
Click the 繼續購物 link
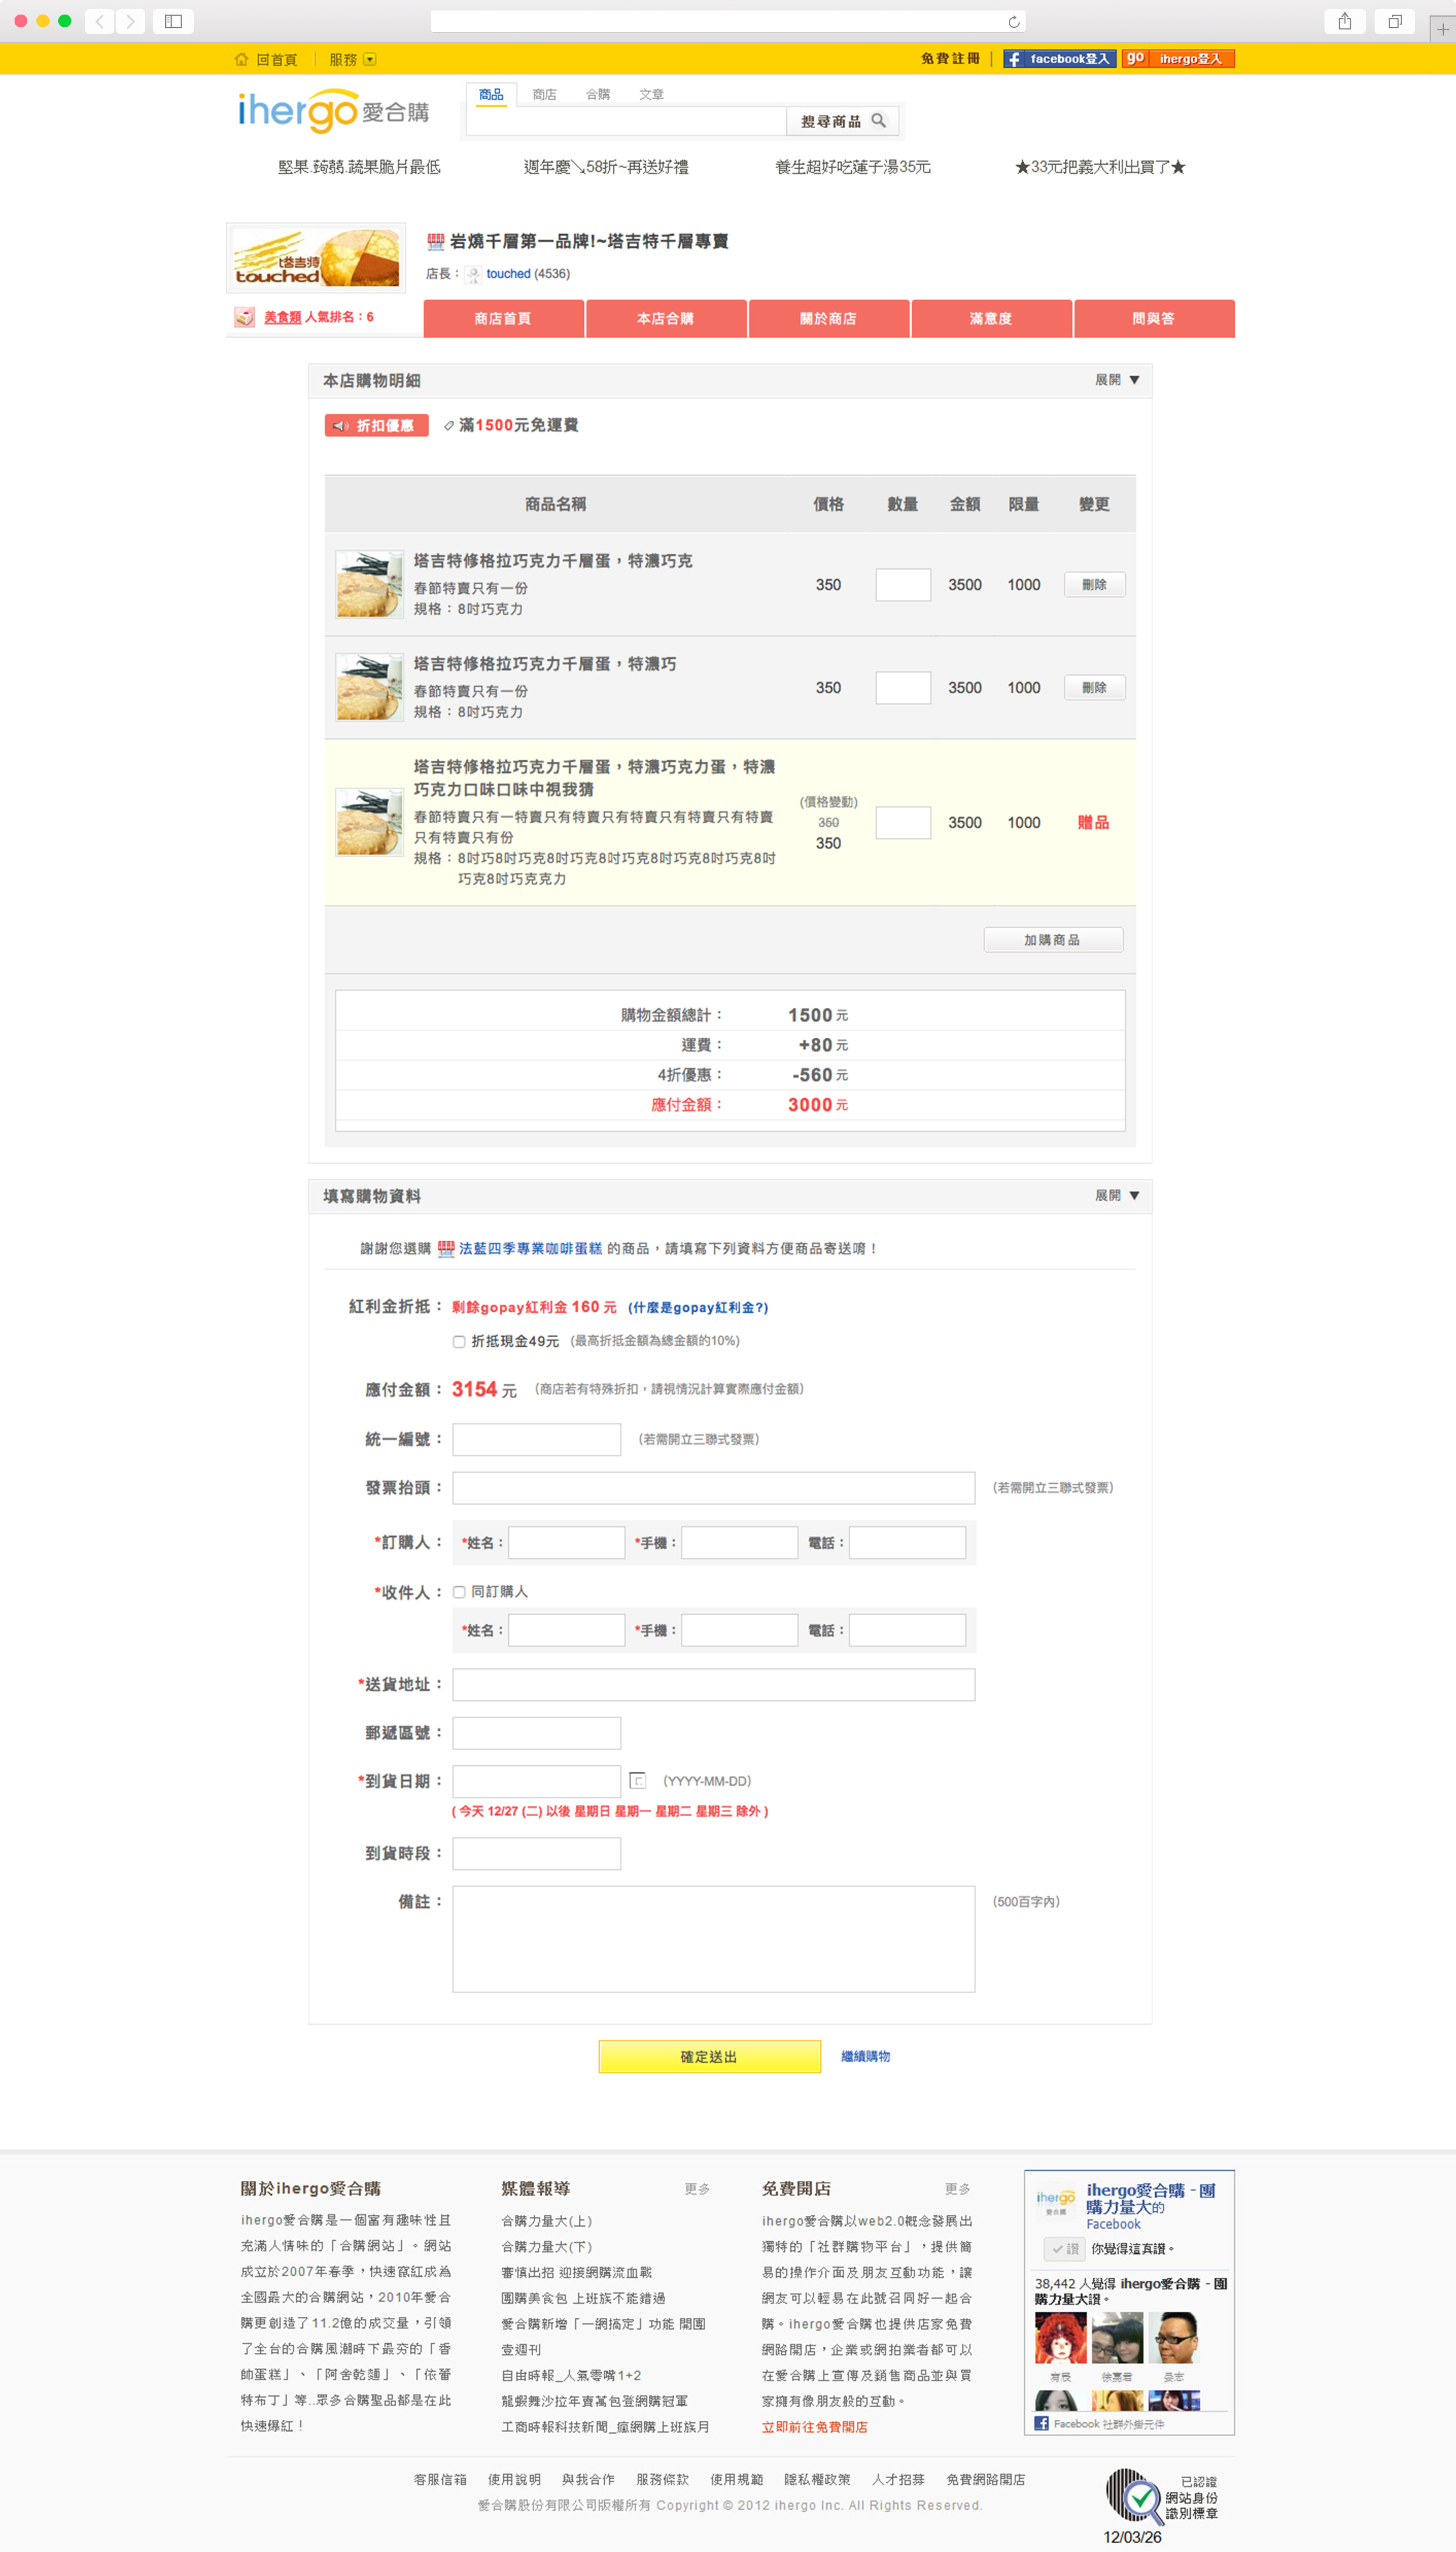click(865, 2056)
